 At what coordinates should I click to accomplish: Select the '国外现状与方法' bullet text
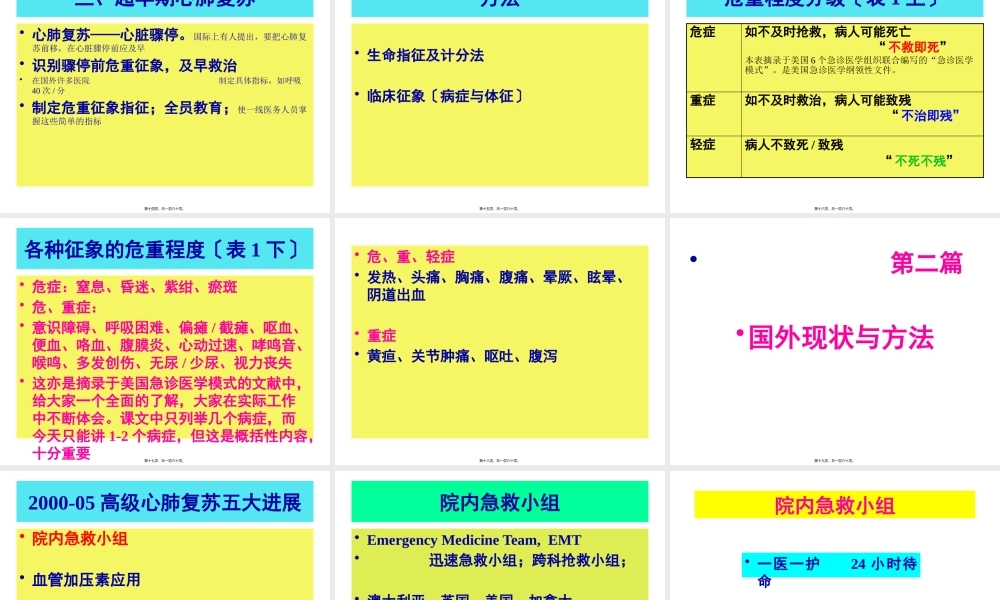(840, 338)
